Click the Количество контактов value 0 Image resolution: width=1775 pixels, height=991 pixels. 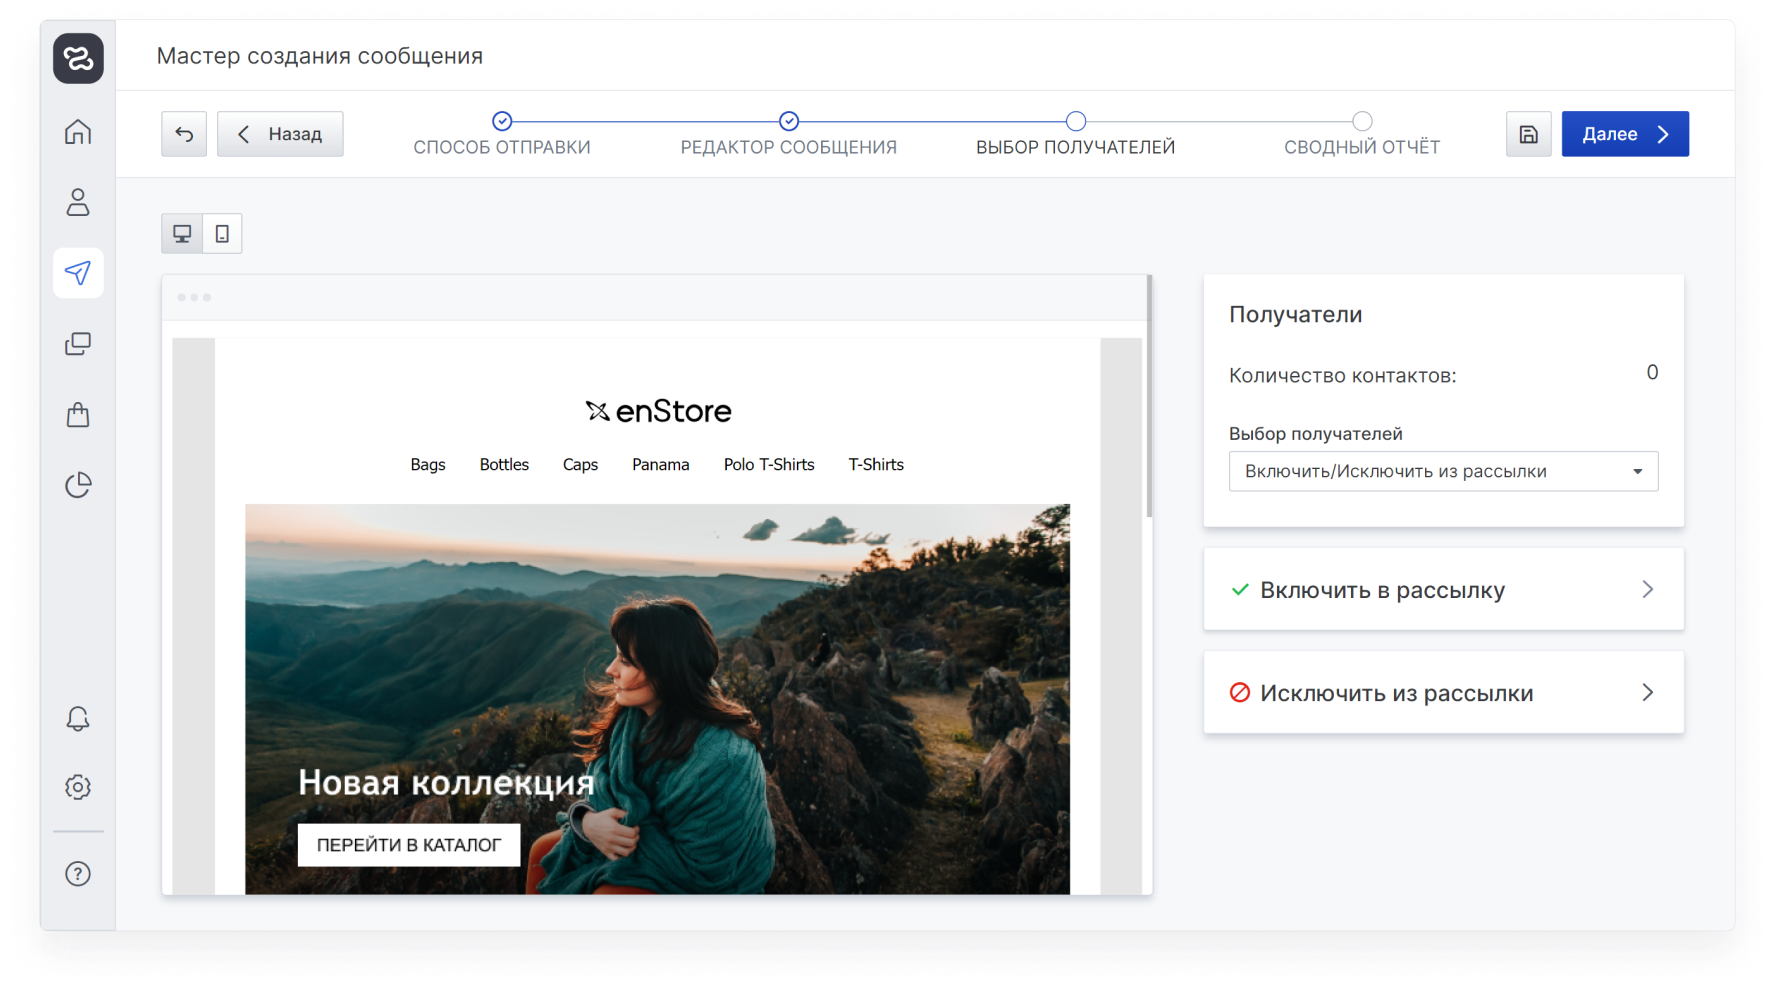pyautogui.click(x=1652, y=373)
